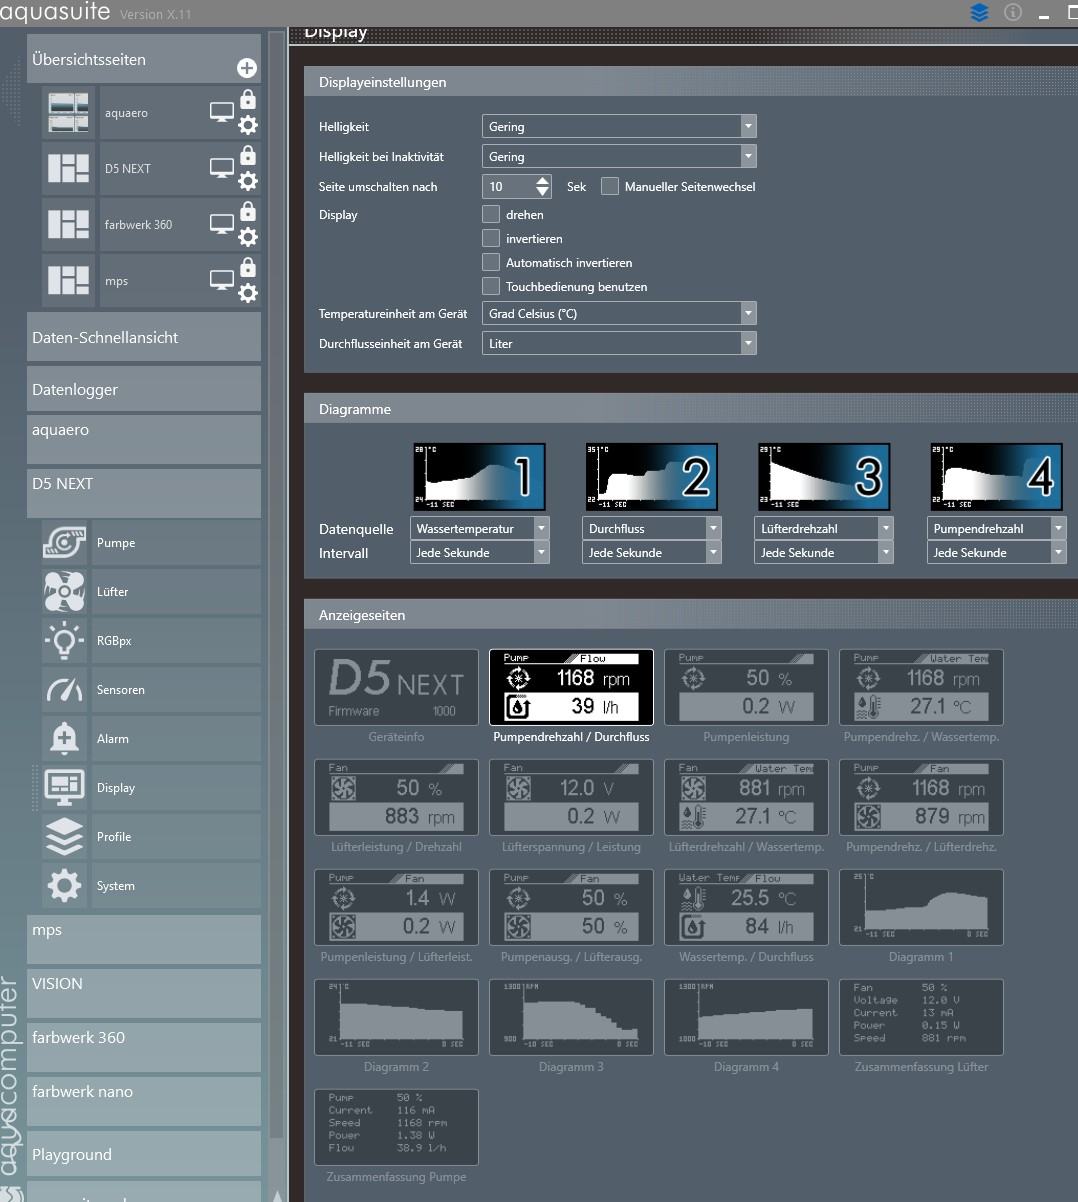Open the Datenlogger section
1078x1202 pixels.
[x=144, y=389]
